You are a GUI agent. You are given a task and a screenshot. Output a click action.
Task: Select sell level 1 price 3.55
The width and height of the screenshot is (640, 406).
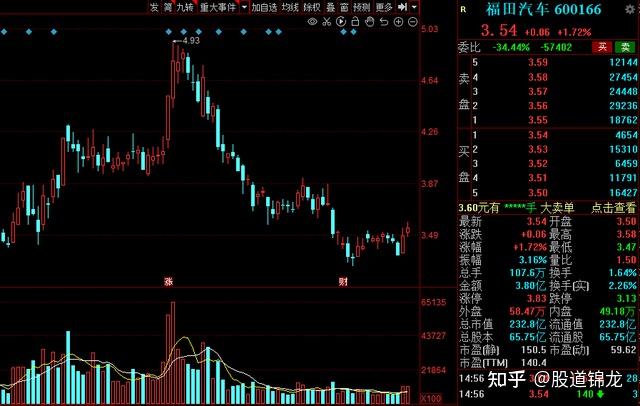click(x=538, y=120)
